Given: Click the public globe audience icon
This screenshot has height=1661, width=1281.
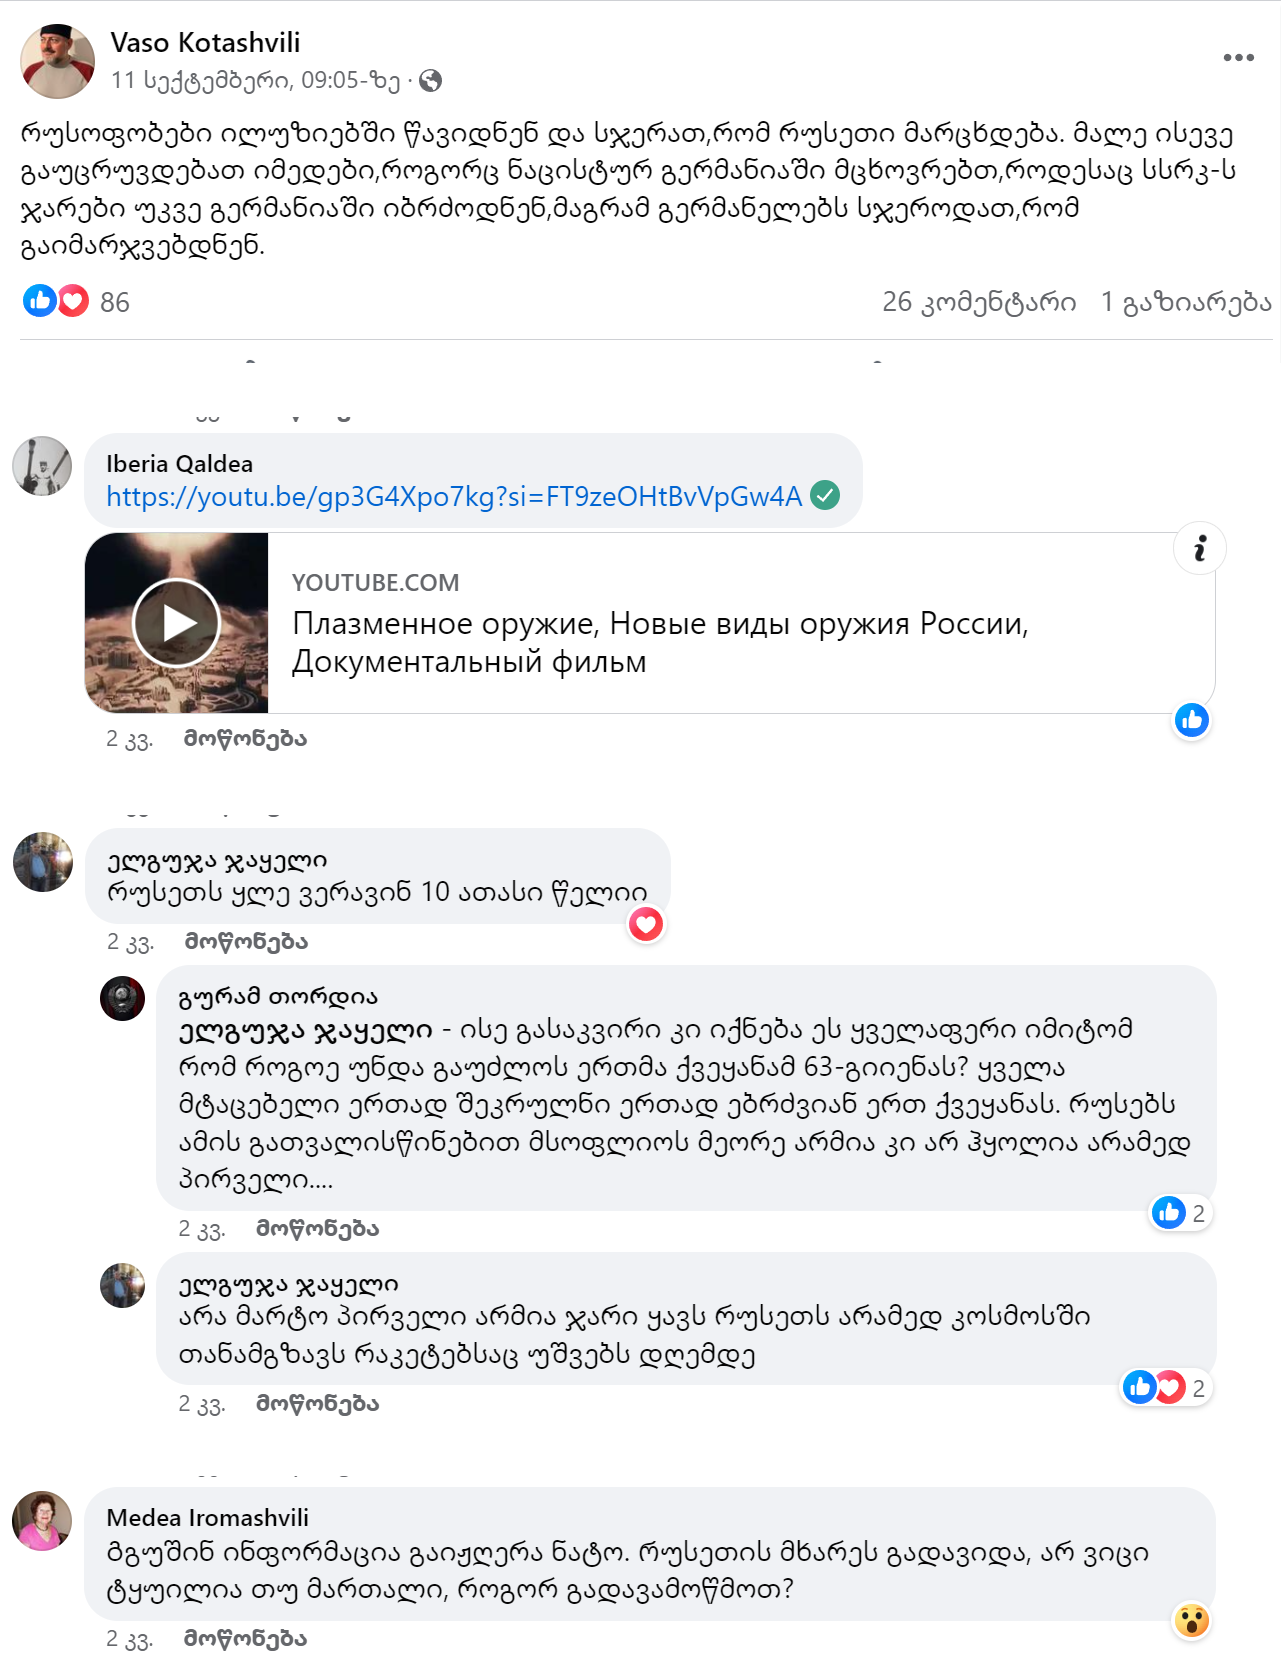Looking at the screenshot, I should point(431,81).
